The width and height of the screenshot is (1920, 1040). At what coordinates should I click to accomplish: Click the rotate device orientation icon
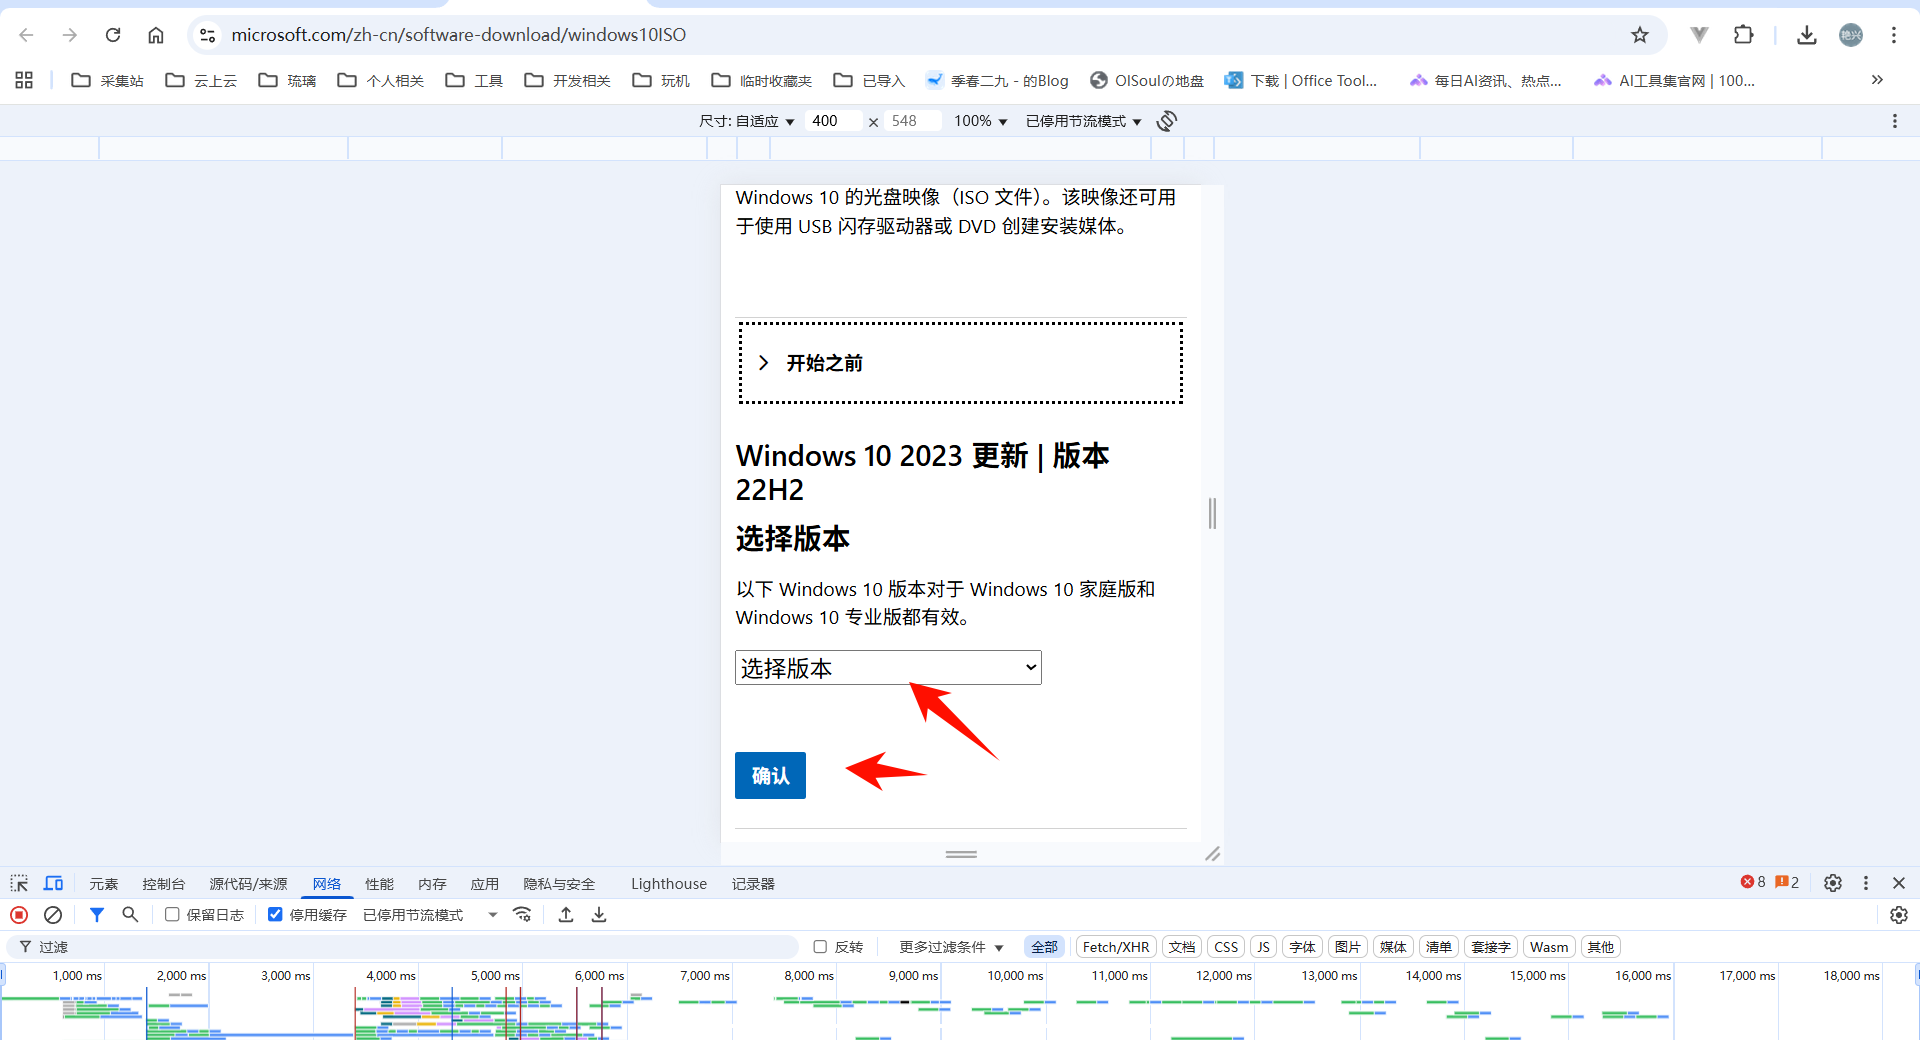click(1166, 121)
